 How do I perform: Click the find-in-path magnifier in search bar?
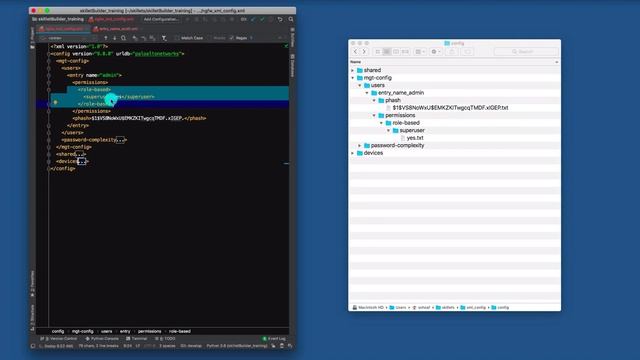click(x=123, y=38)
